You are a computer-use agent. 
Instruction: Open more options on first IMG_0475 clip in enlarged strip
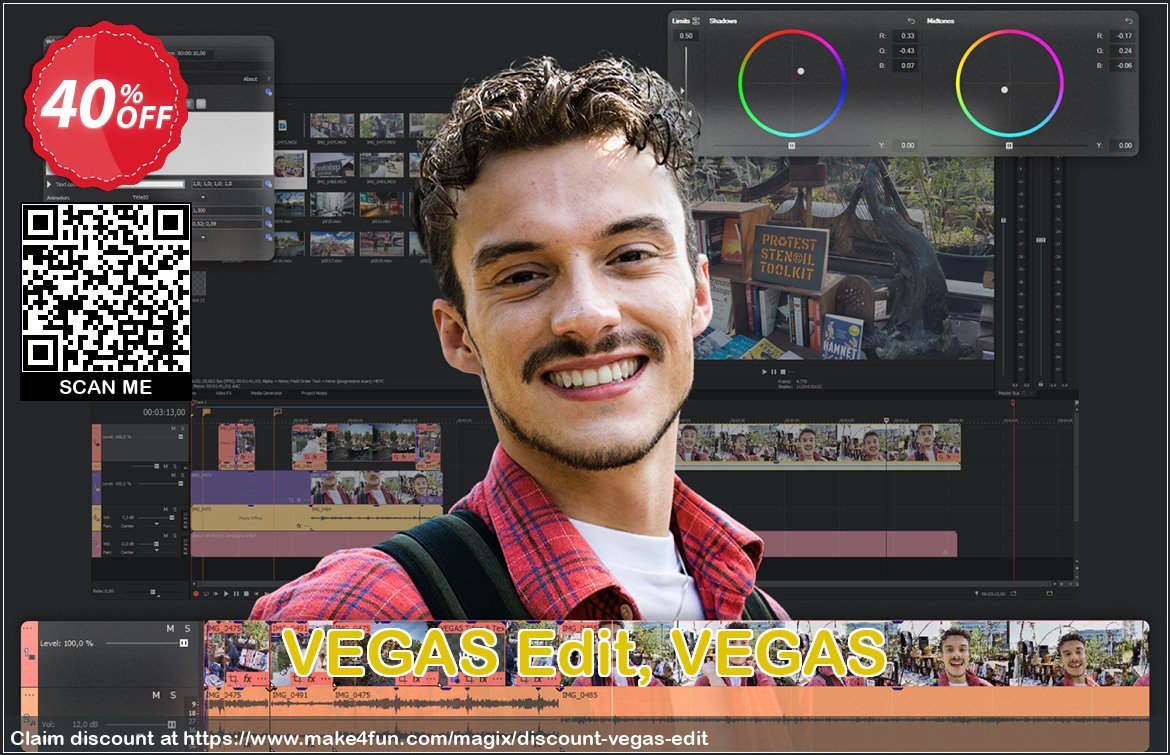263,679
